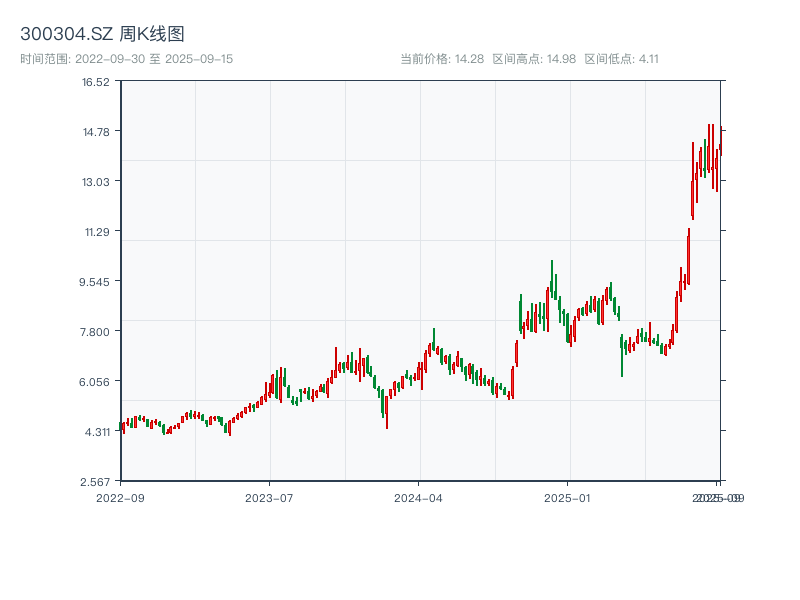
Task: Select the 时间范围 date range text
Action: [x=126, y=59]
